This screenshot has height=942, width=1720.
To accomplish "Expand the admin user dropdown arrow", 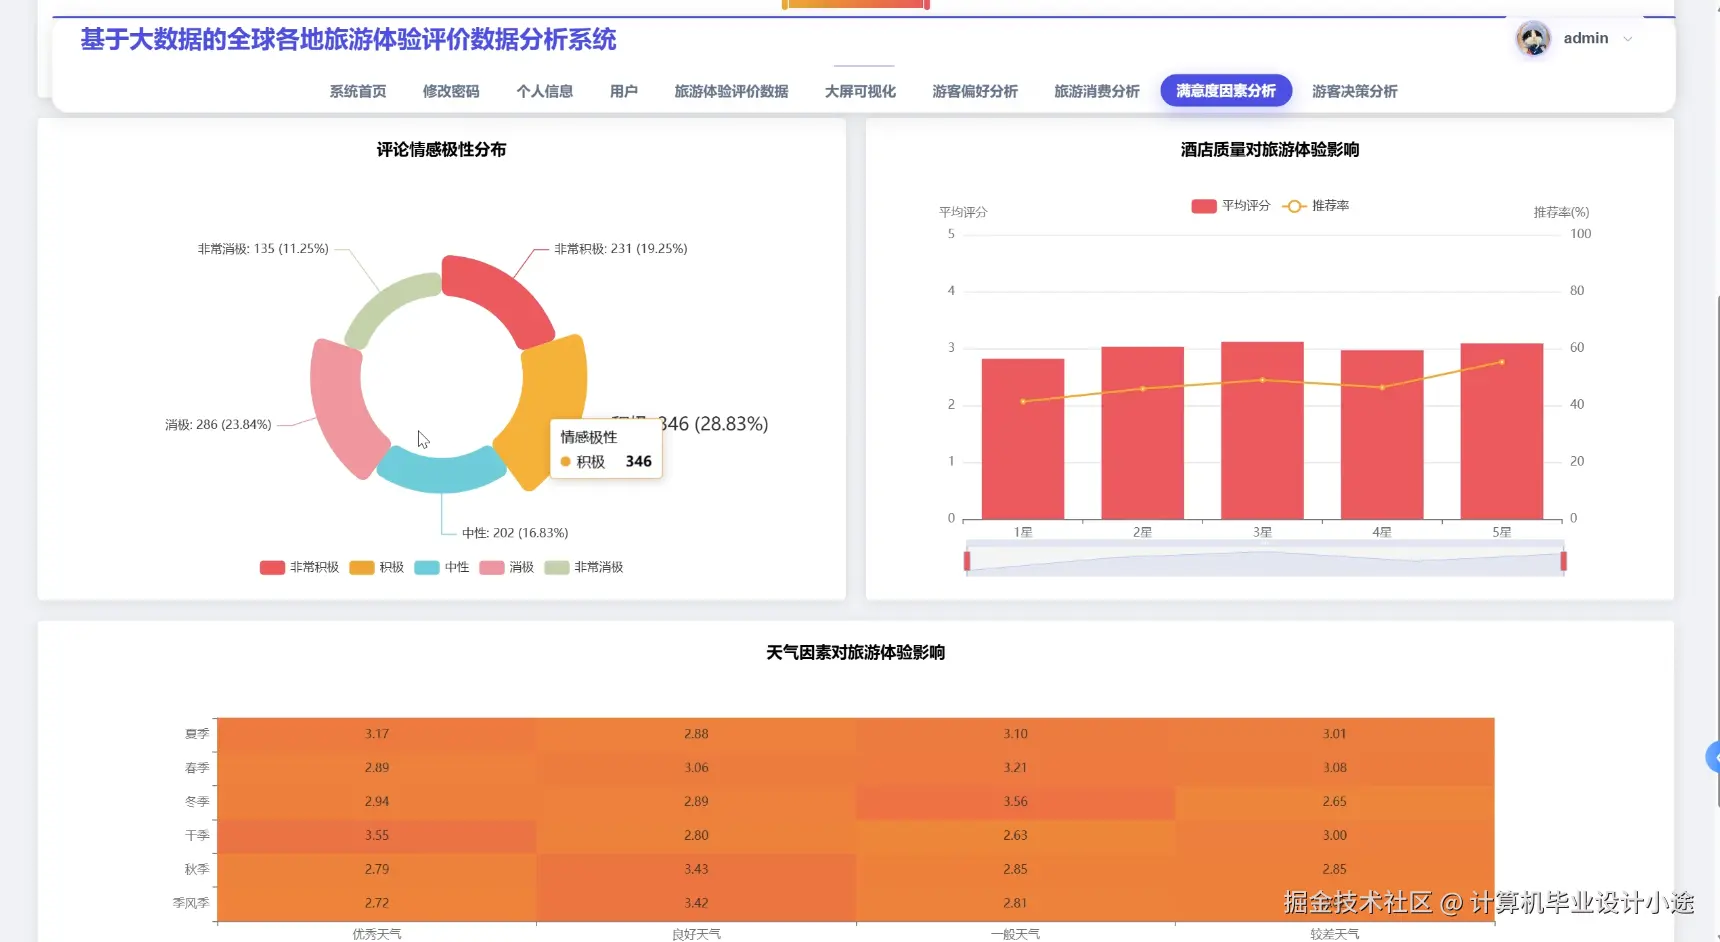I will 1628,39.
